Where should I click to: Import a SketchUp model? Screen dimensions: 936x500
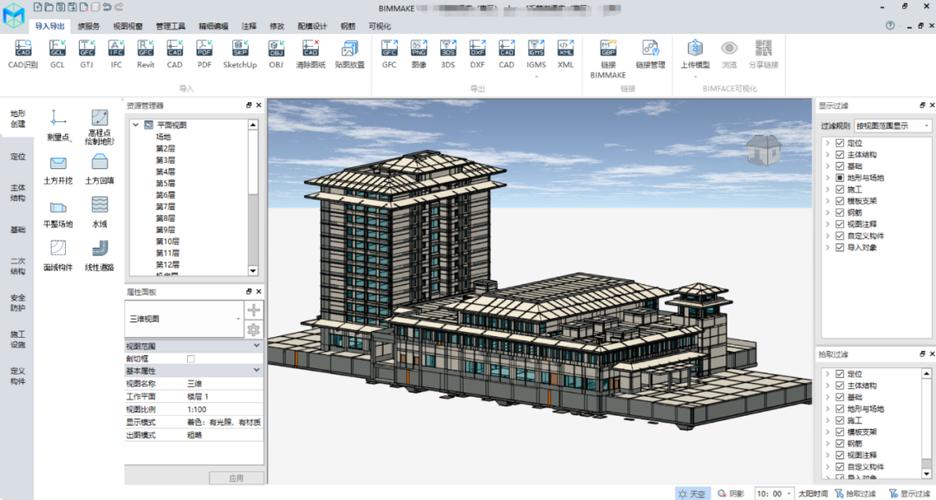pyautogui.click(x=240, y=54)
